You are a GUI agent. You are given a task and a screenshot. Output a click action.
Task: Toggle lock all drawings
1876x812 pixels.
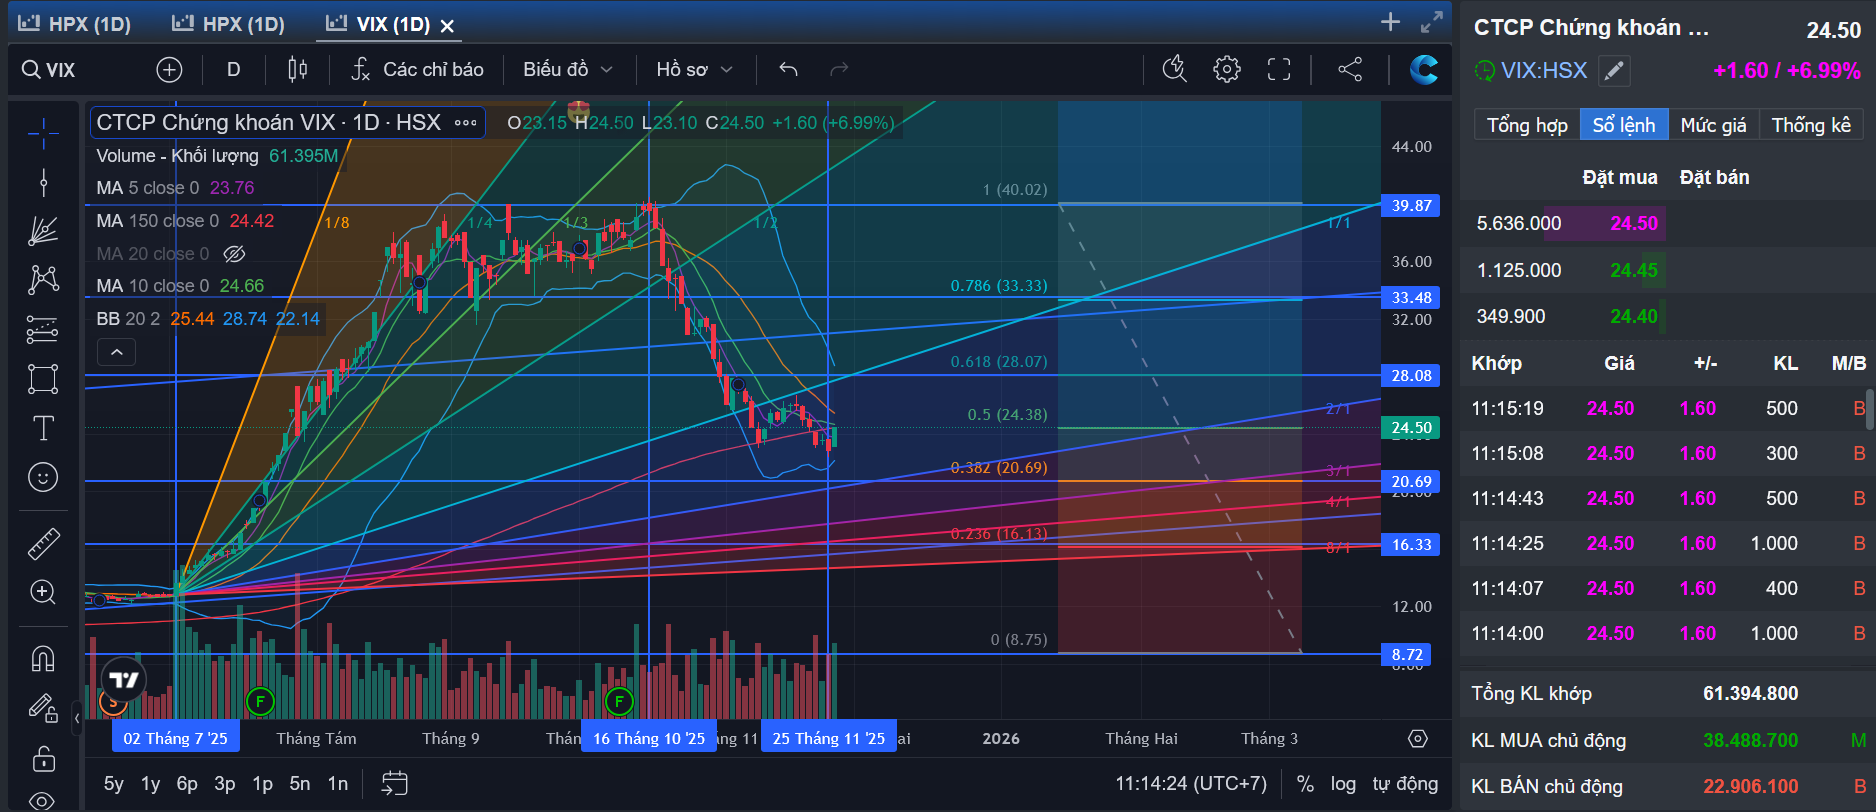[43, 758]
